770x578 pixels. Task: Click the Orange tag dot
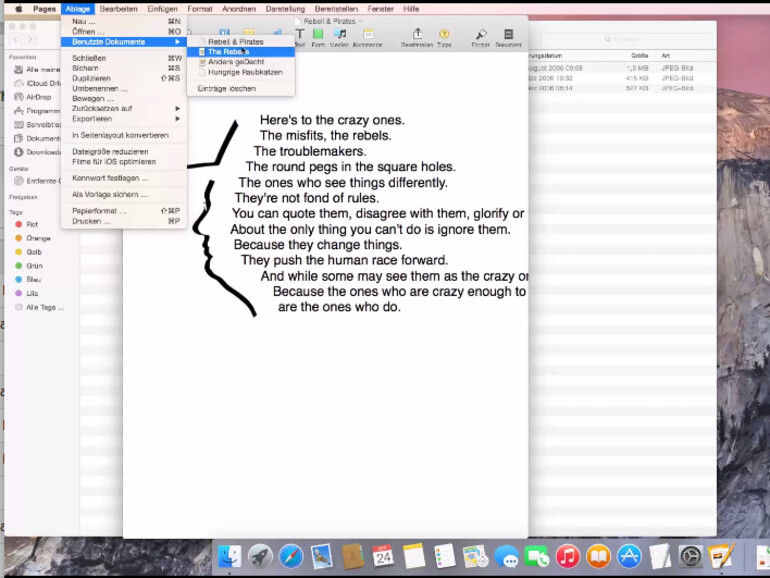tap(19, 238)
